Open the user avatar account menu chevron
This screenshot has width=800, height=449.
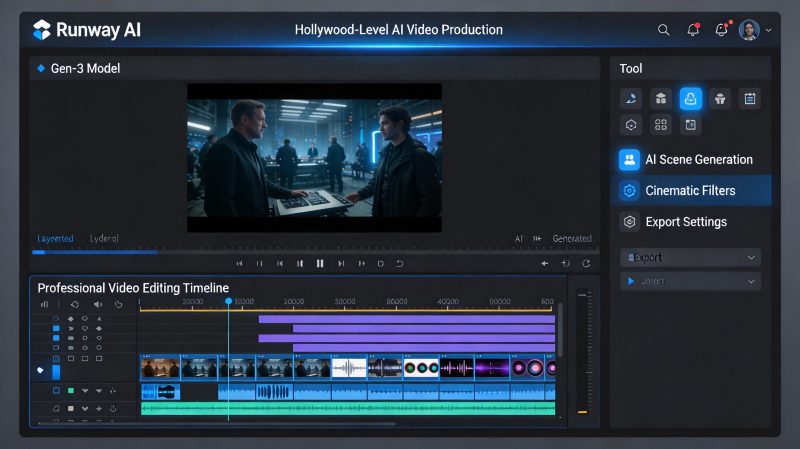tap(768, 30)
